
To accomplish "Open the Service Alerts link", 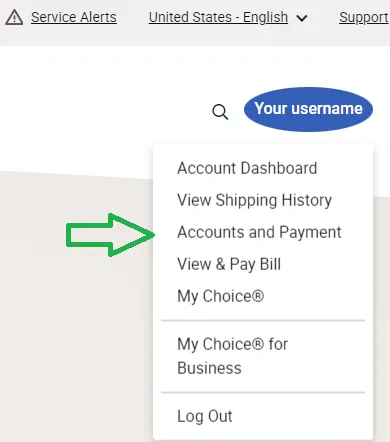I will [74, 17].
